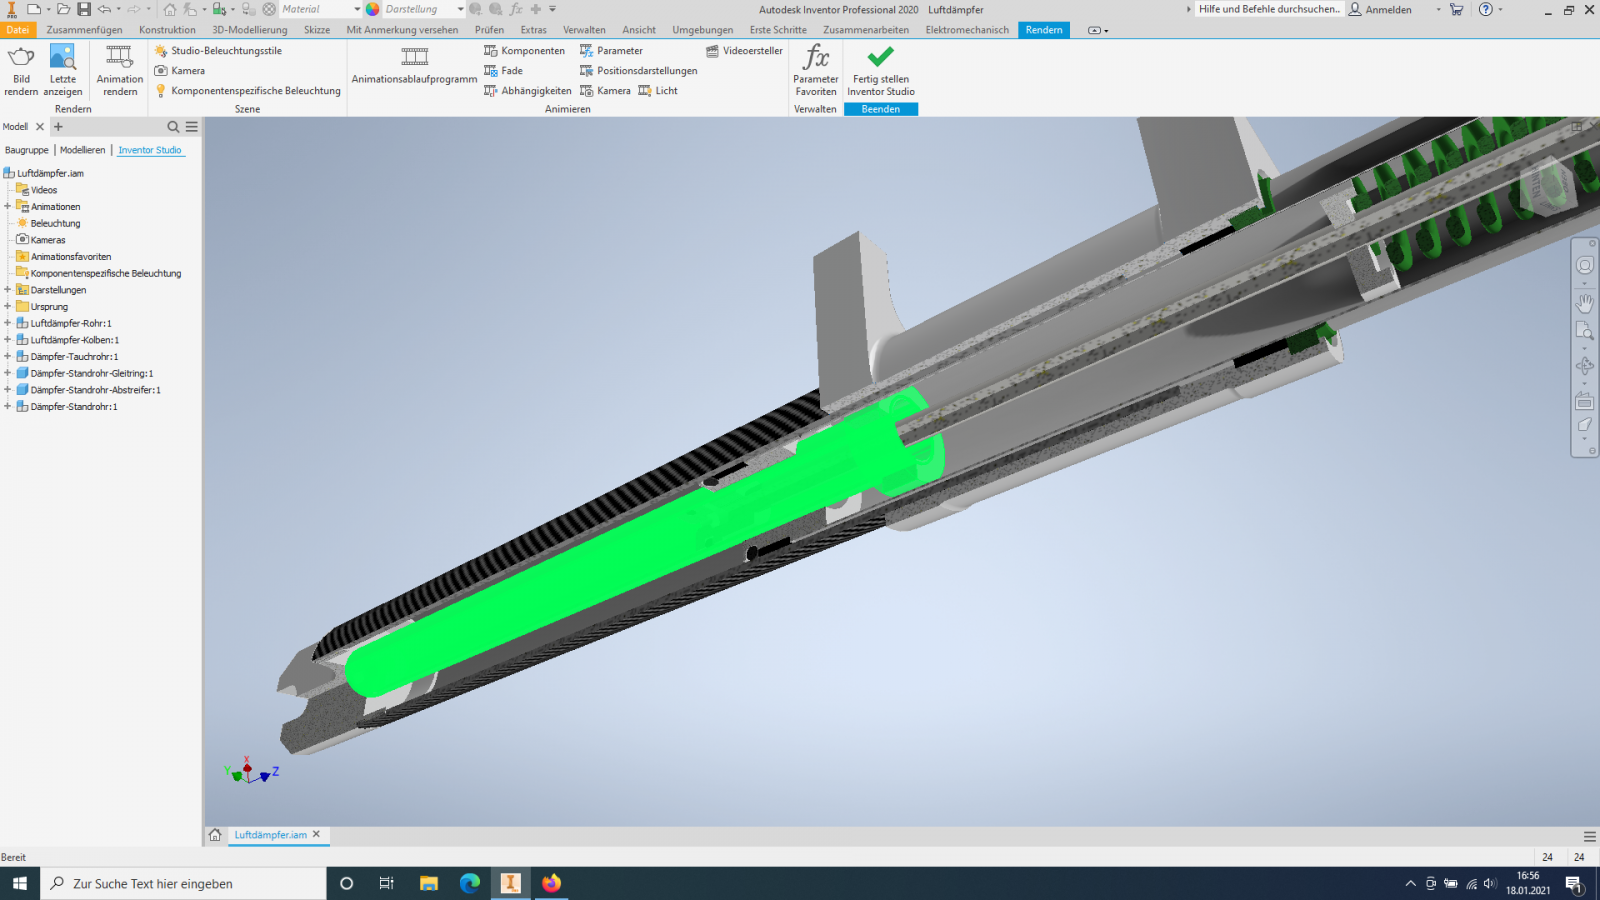Open Positionsdarstellungen animation tool

point(639,71)
